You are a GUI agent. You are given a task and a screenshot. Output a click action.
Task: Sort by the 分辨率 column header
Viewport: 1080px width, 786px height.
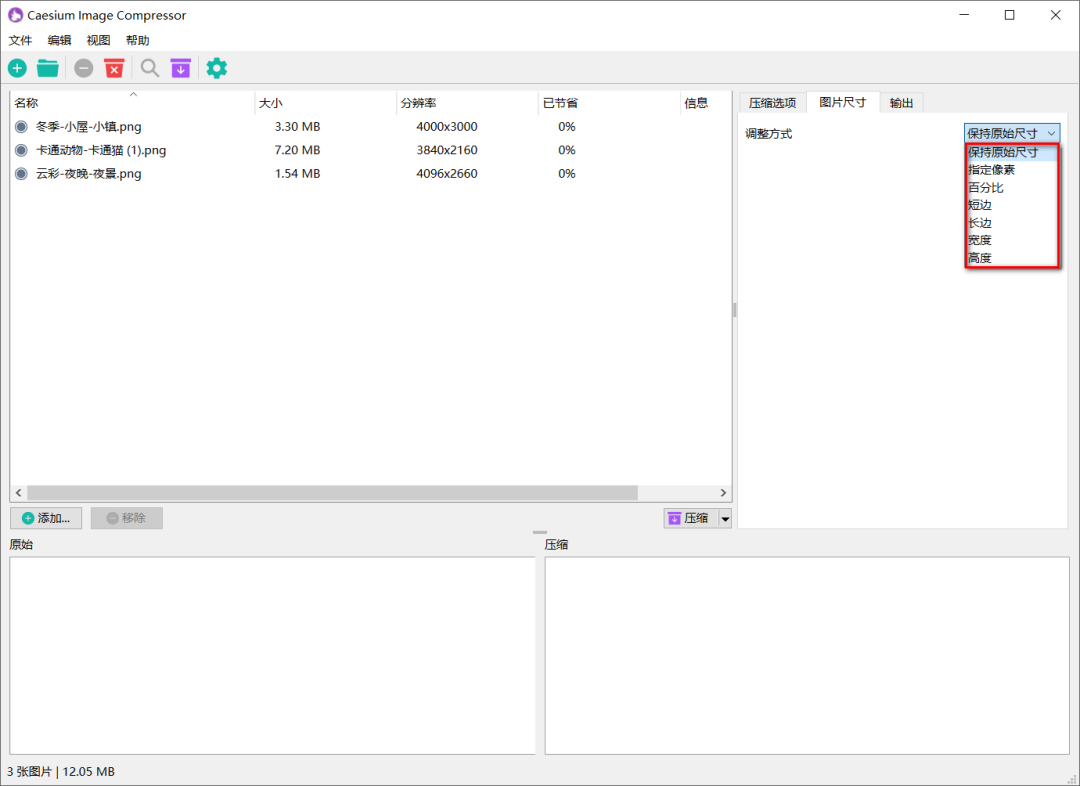pyautogui.click(x=467, y=103)
